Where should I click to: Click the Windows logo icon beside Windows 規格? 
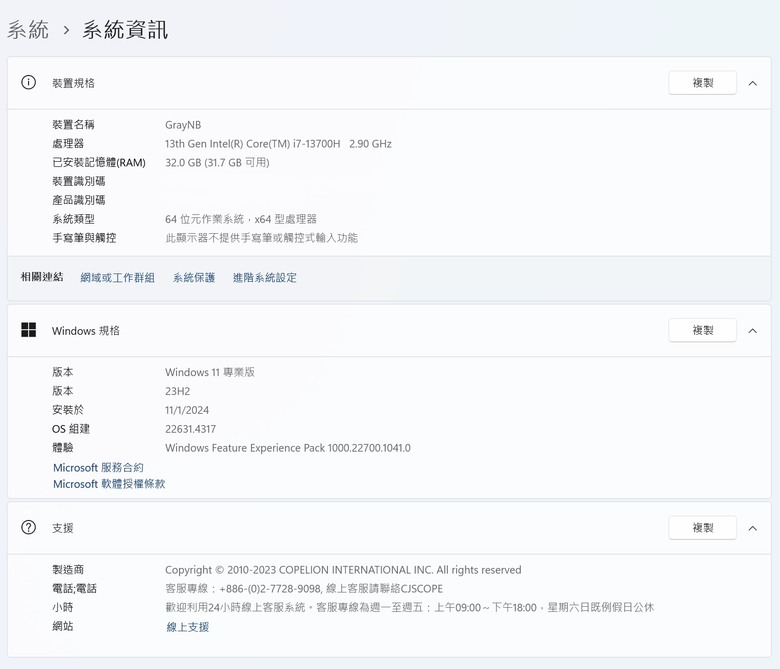point(28,330)
